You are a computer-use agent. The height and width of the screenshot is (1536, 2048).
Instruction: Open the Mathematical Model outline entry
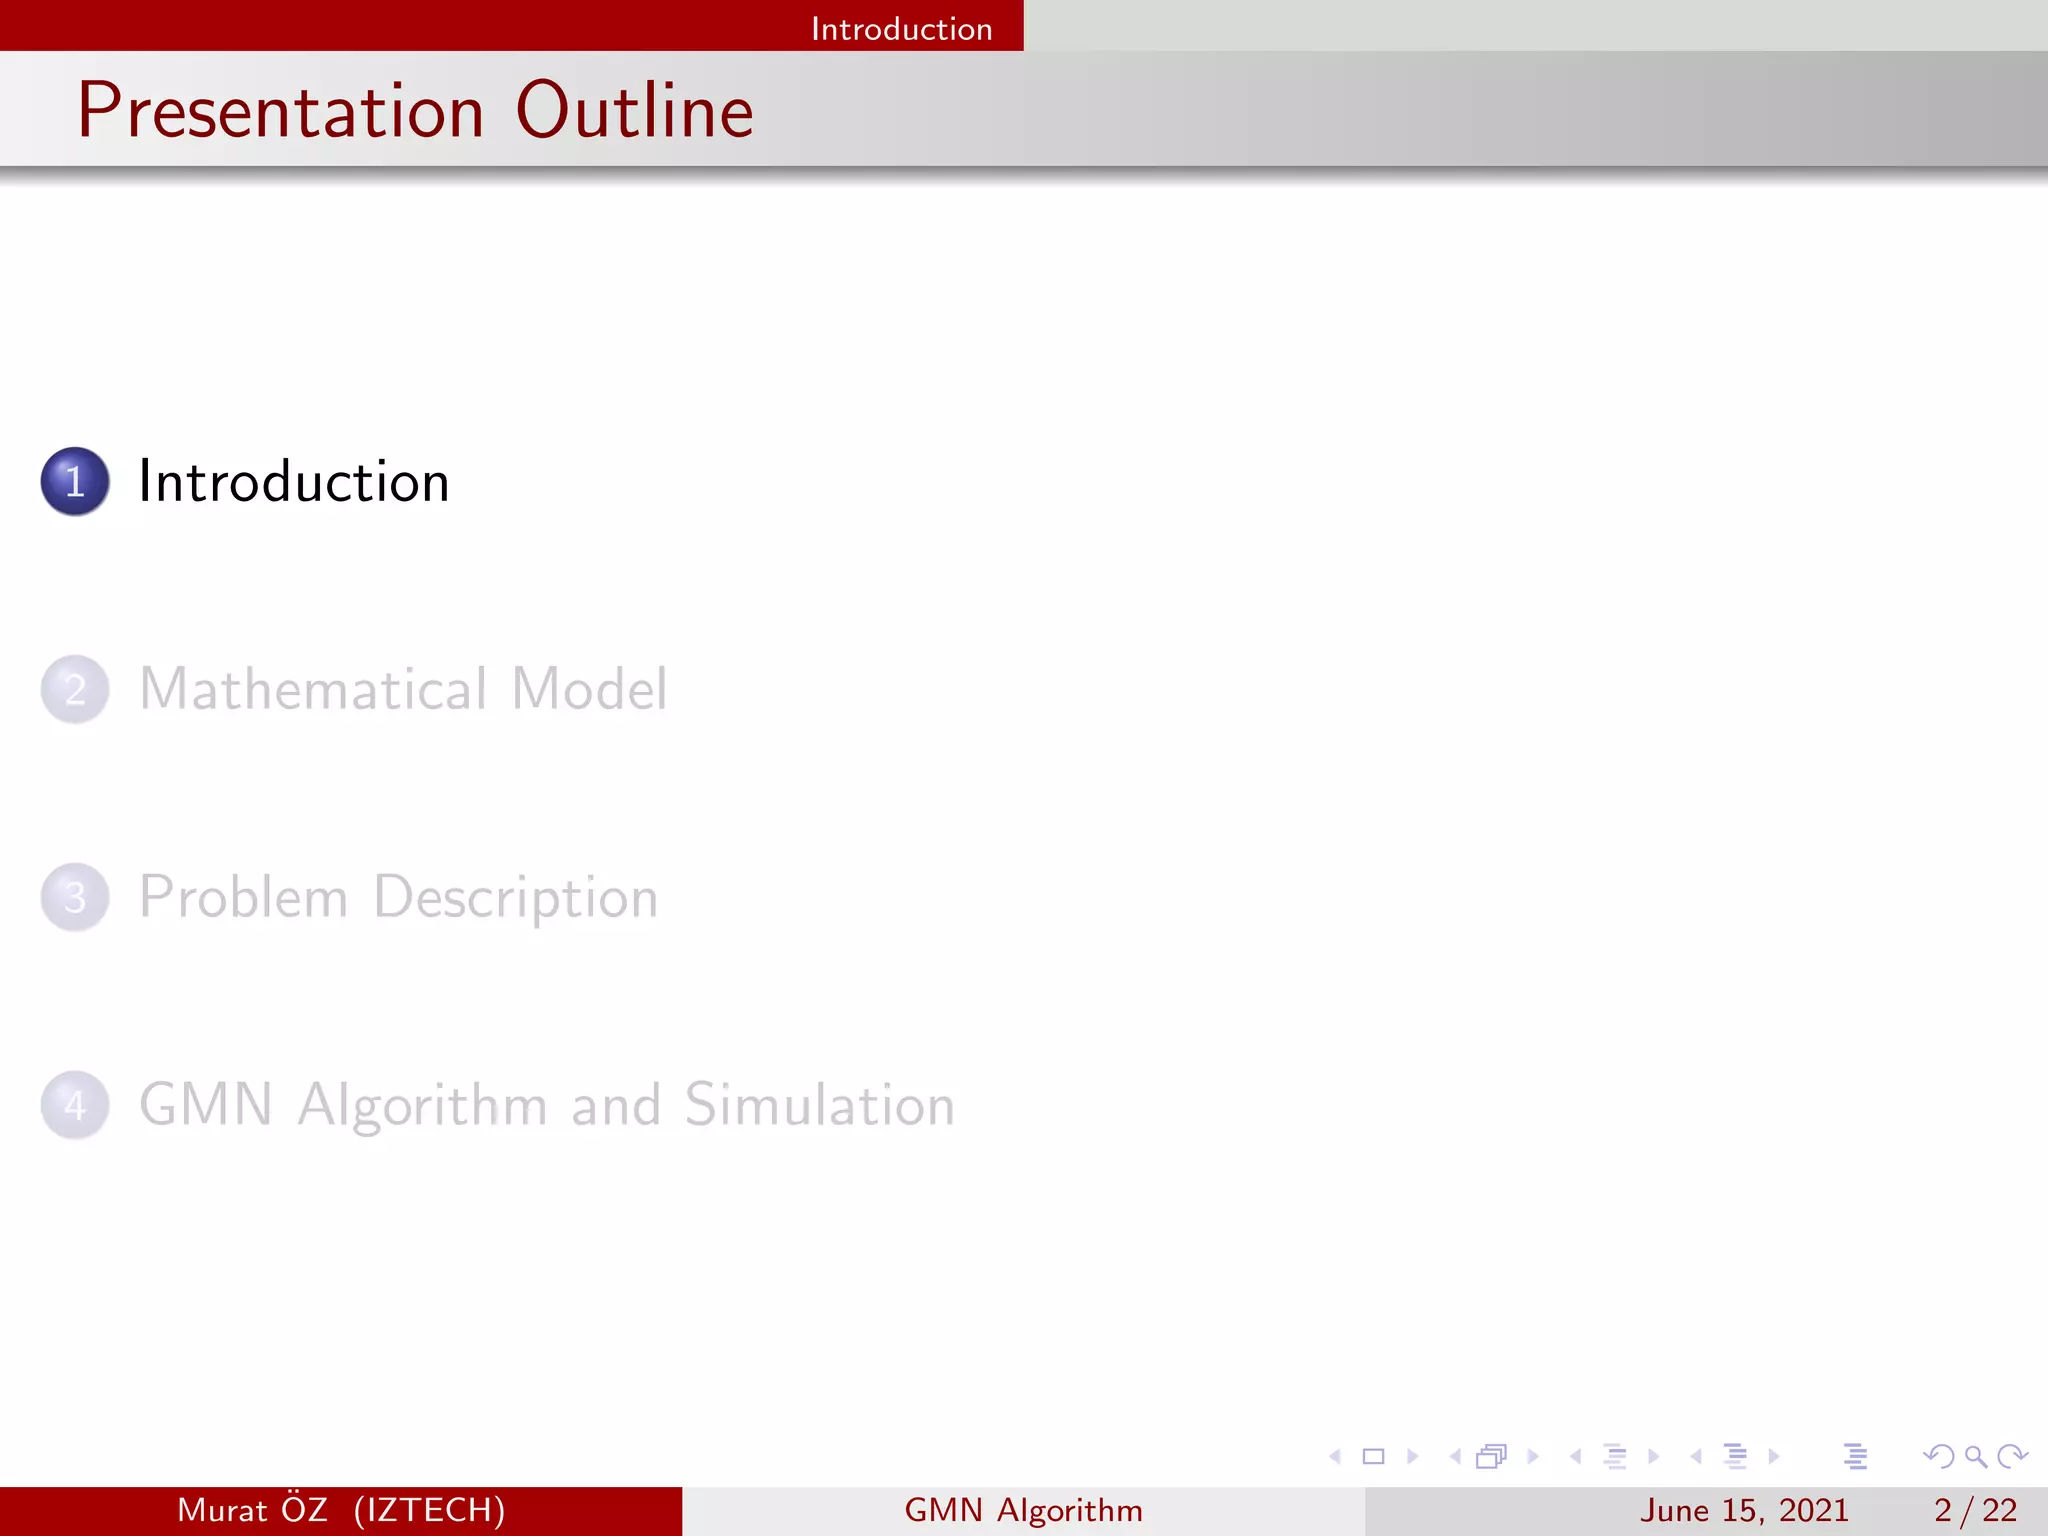pos(402,690)
